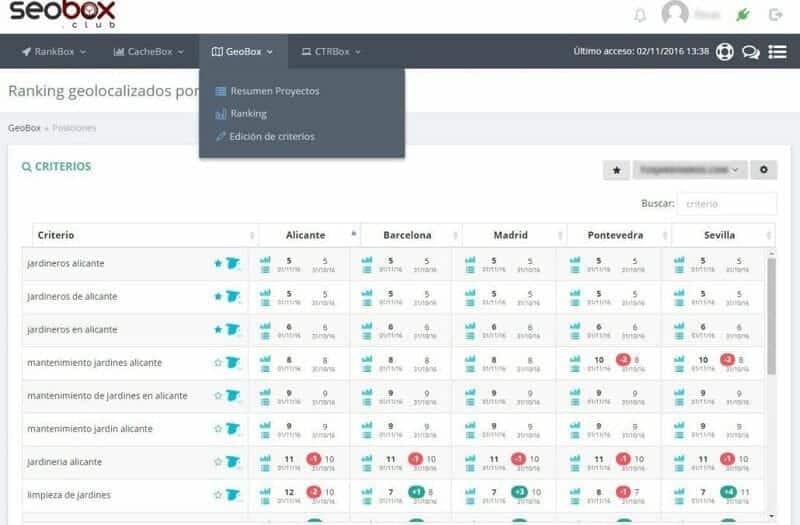Open chart icon in Sevilla for limpieza de jardines
The height and width of the screenshot is (525, 800).
pyautogui.click(x=679, y=491)
